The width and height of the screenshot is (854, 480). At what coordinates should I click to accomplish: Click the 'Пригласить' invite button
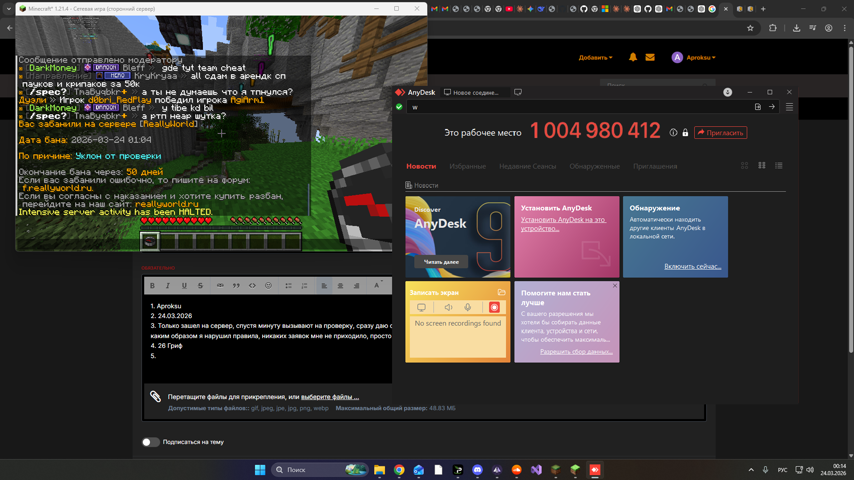point(720,132)
